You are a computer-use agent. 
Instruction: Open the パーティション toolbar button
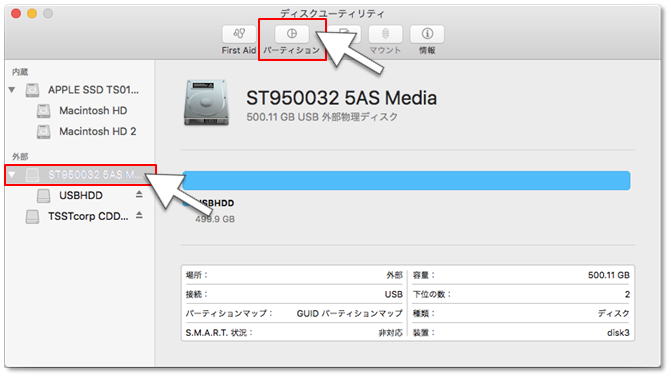pyautogui.click(x=291, y=34)
